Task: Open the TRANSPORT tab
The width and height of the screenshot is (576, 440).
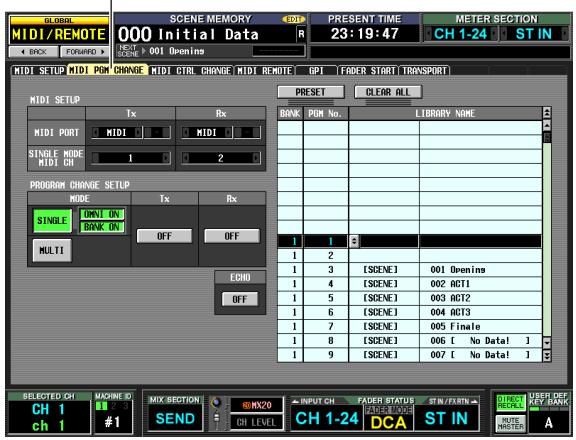Action: point(424,71)
